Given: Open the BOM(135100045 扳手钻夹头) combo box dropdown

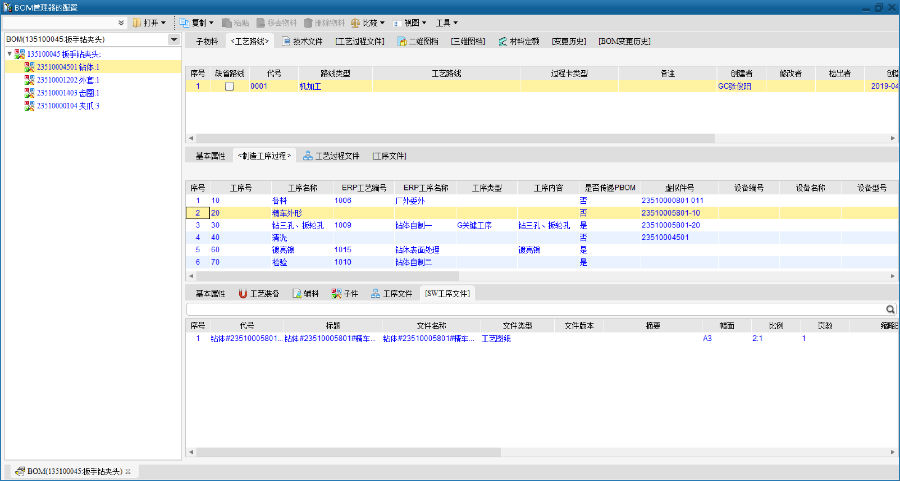Looking at the screenshot, I should coord(174,40).
